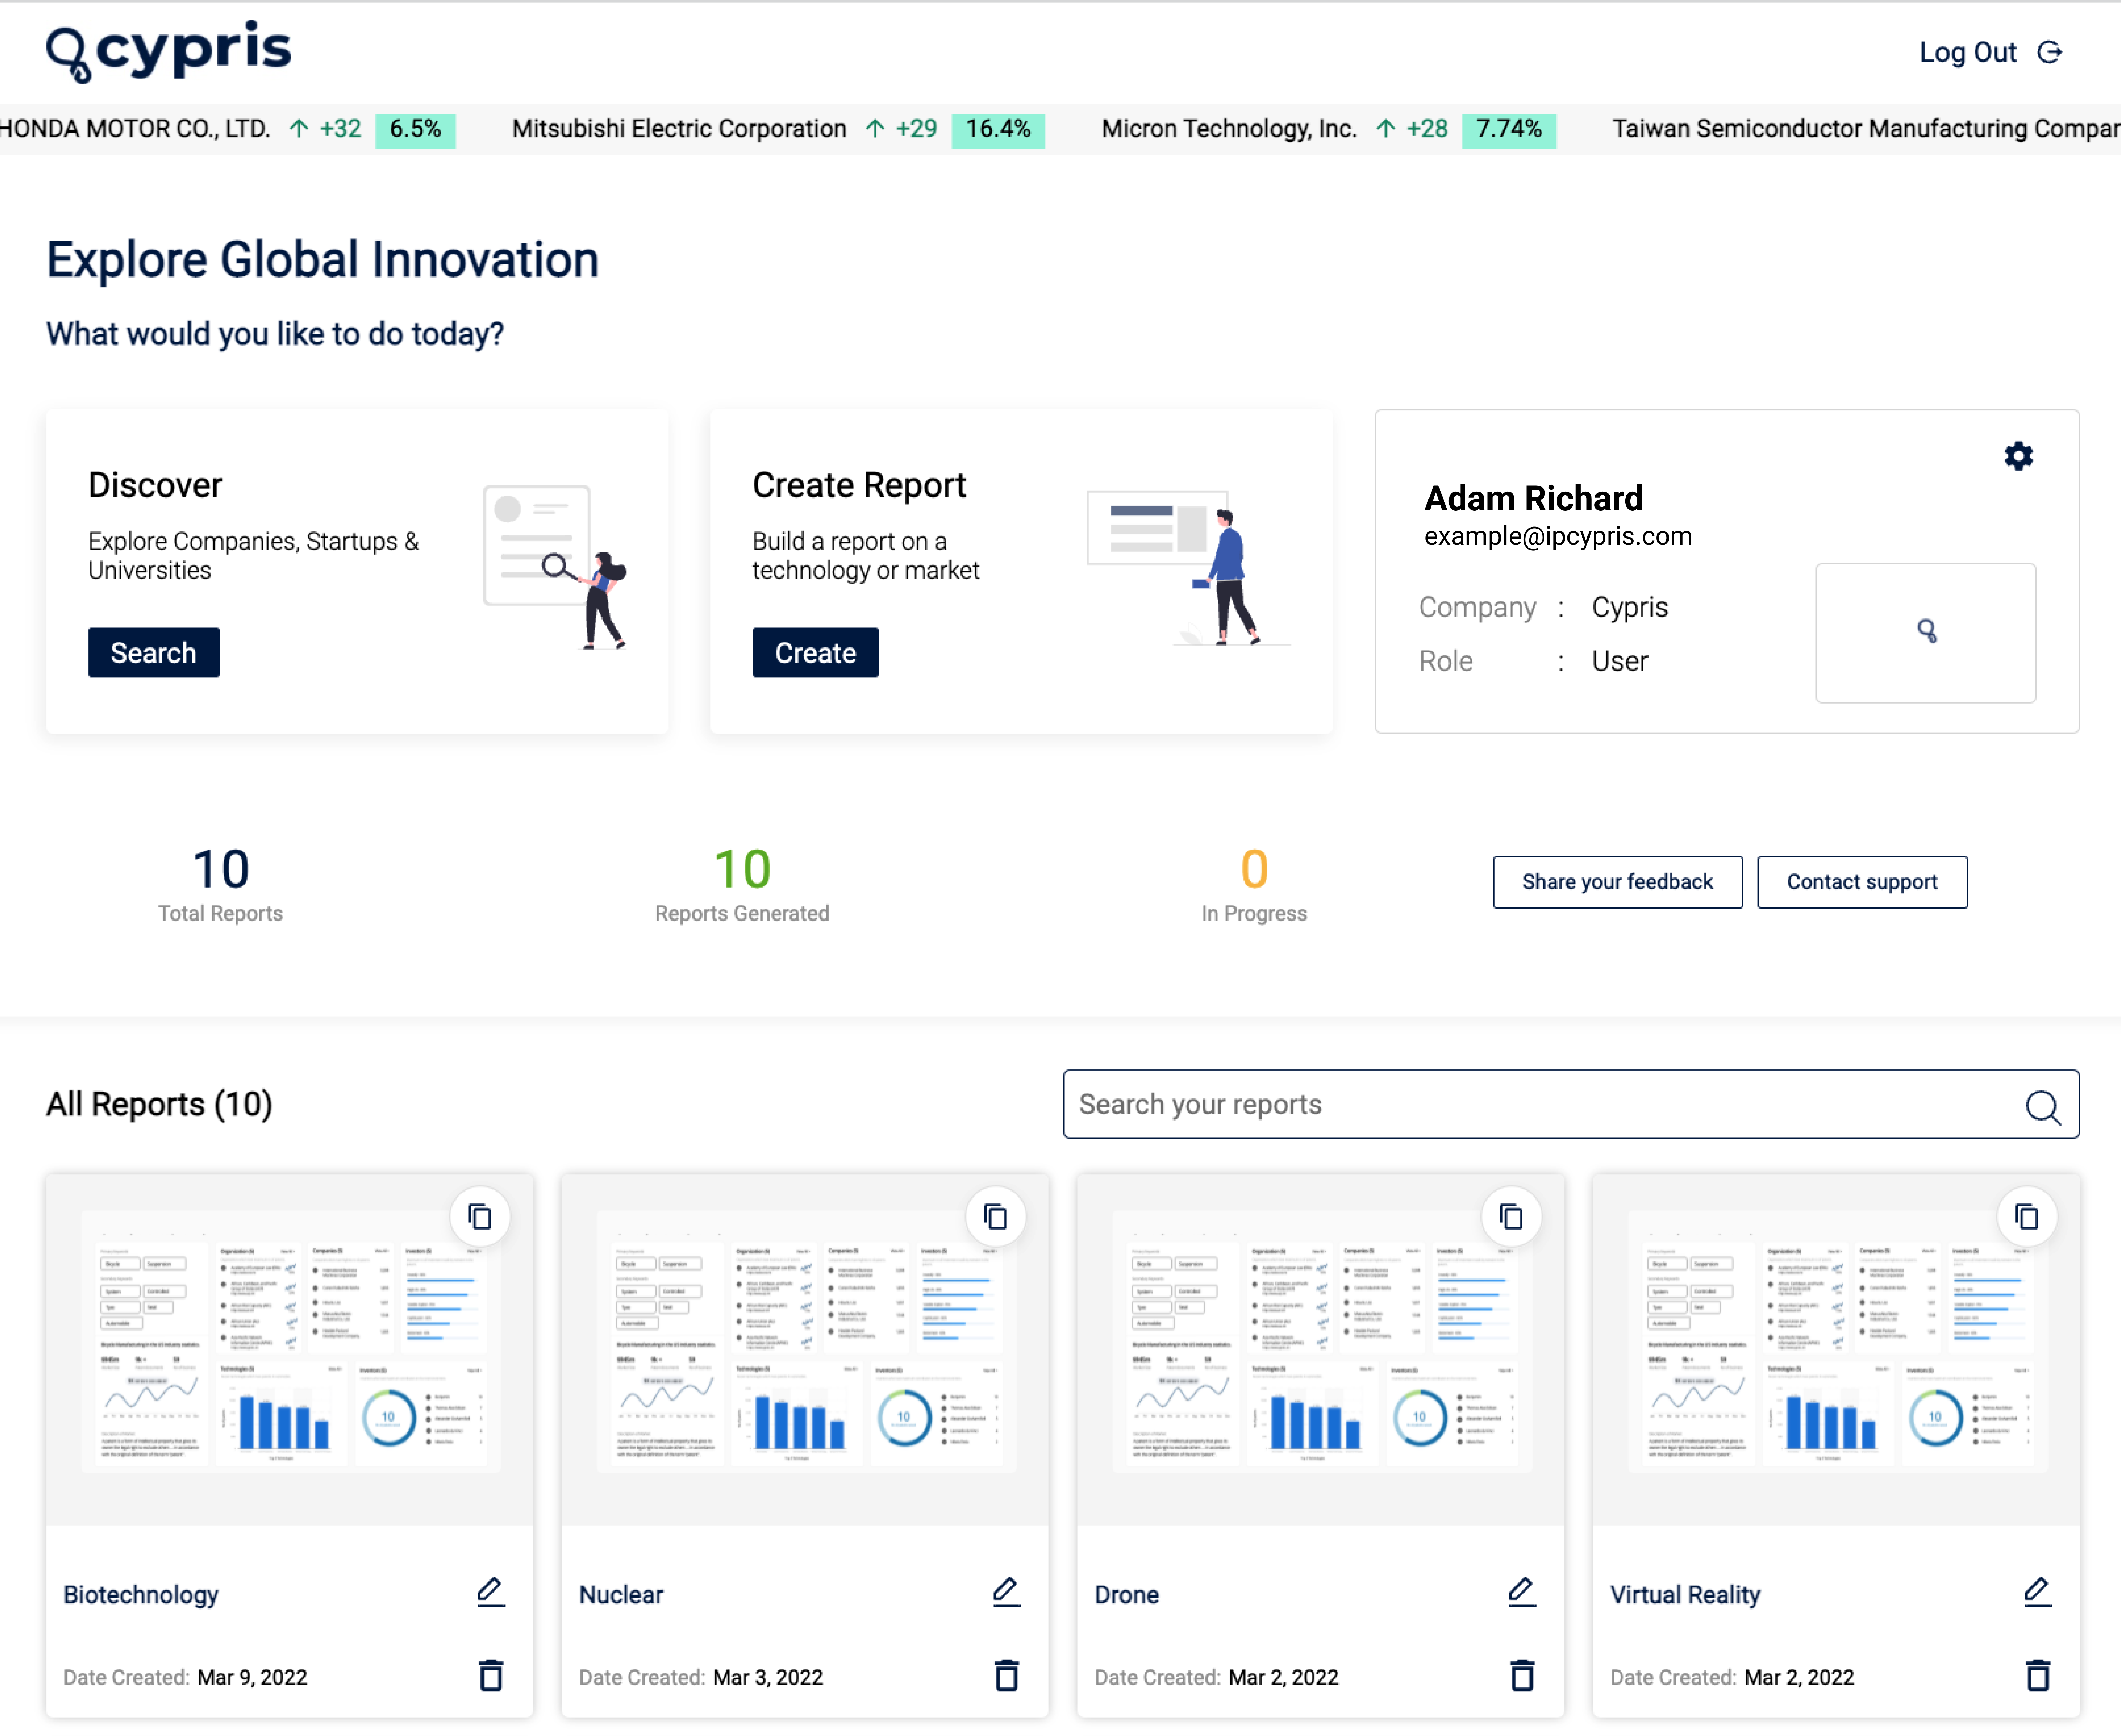The image size is (2121, 1736).
Task: Click Contact support
Action: click(x=1862, y=882)
